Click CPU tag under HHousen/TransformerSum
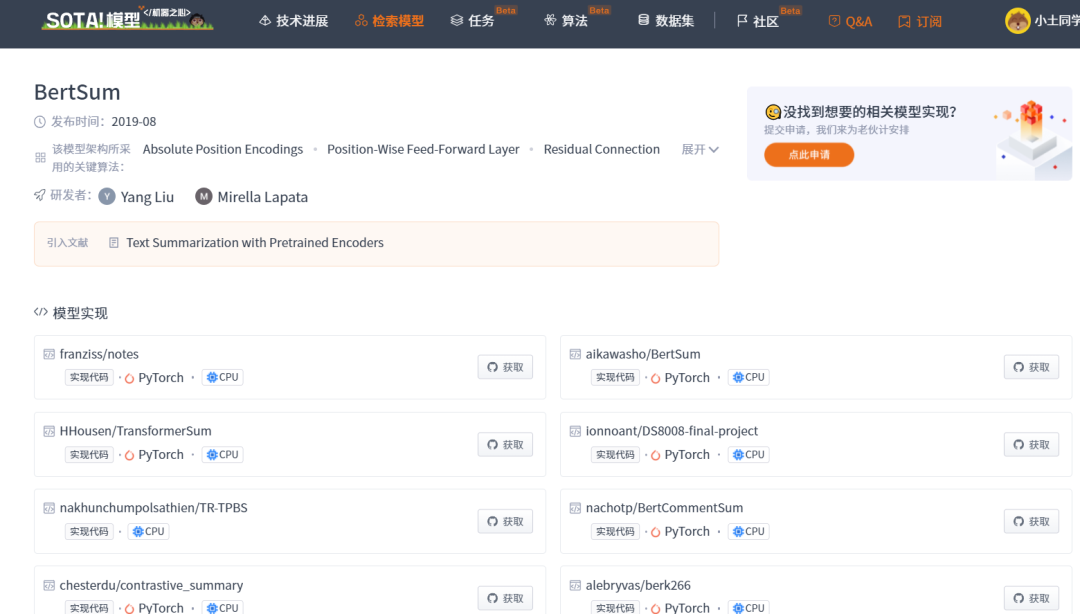This screenshot has width=1080, height=614. point(222,455)
